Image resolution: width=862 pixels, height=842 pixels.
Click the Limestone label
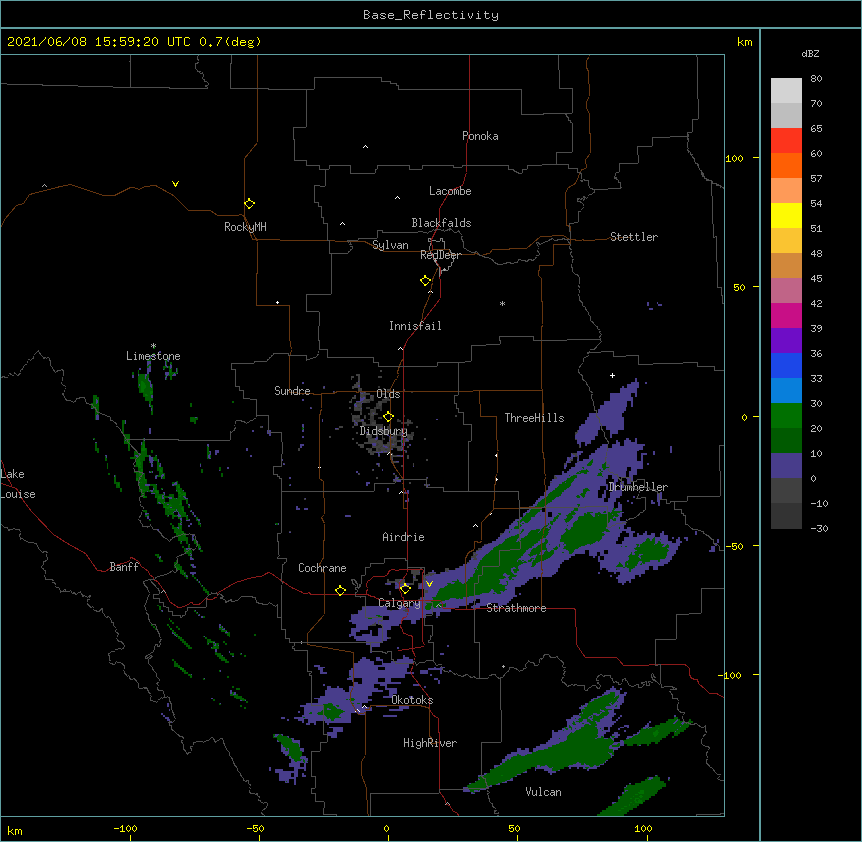[x=153, y=356]
